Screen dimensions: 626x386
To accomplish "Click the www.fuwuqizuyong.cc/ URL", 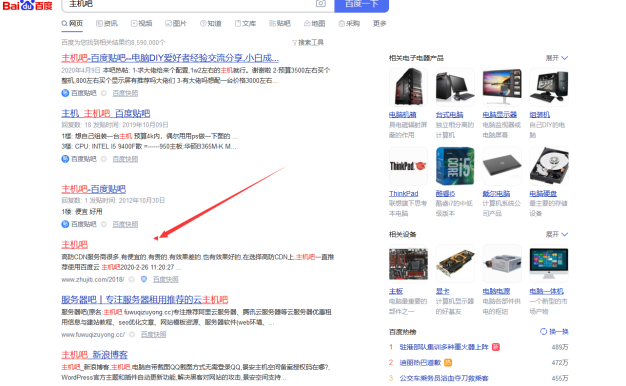I will coord(93,335).
